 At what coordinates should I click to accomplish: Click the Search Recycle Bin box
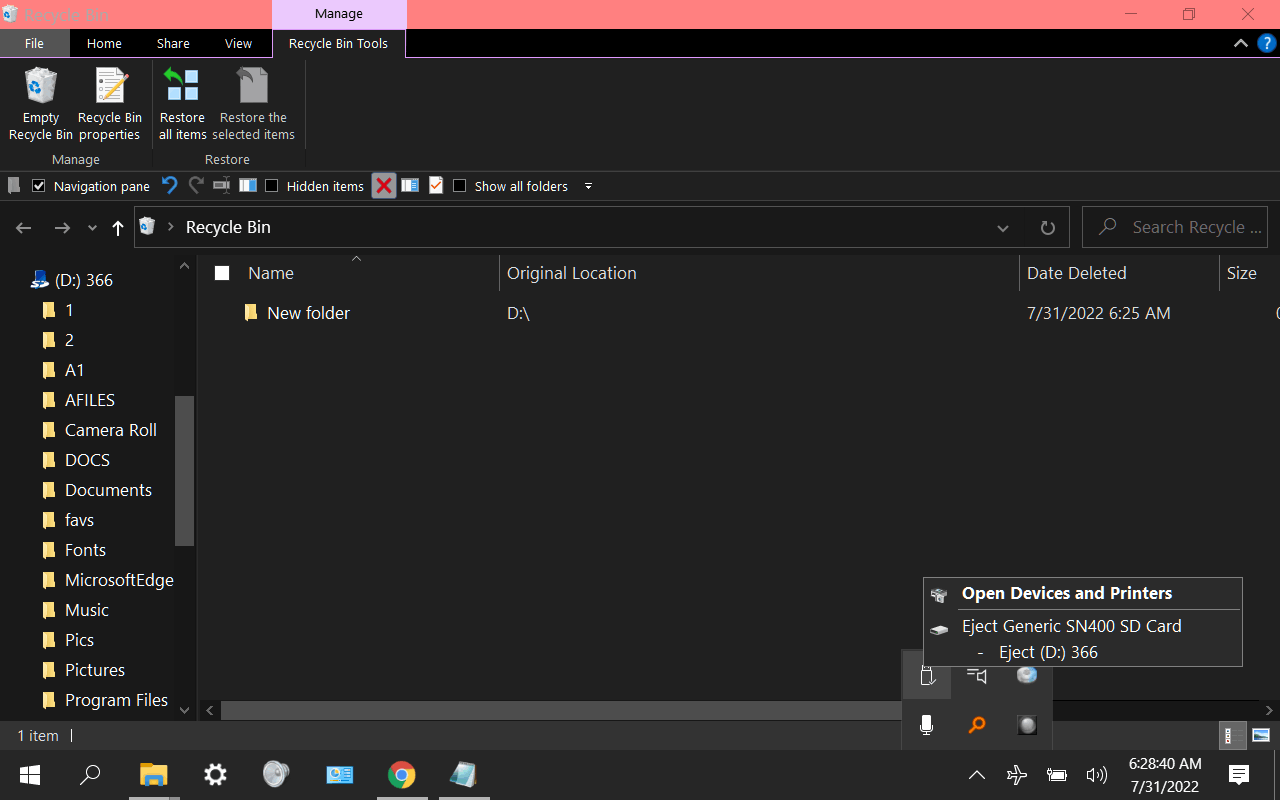click(1175, 227)
